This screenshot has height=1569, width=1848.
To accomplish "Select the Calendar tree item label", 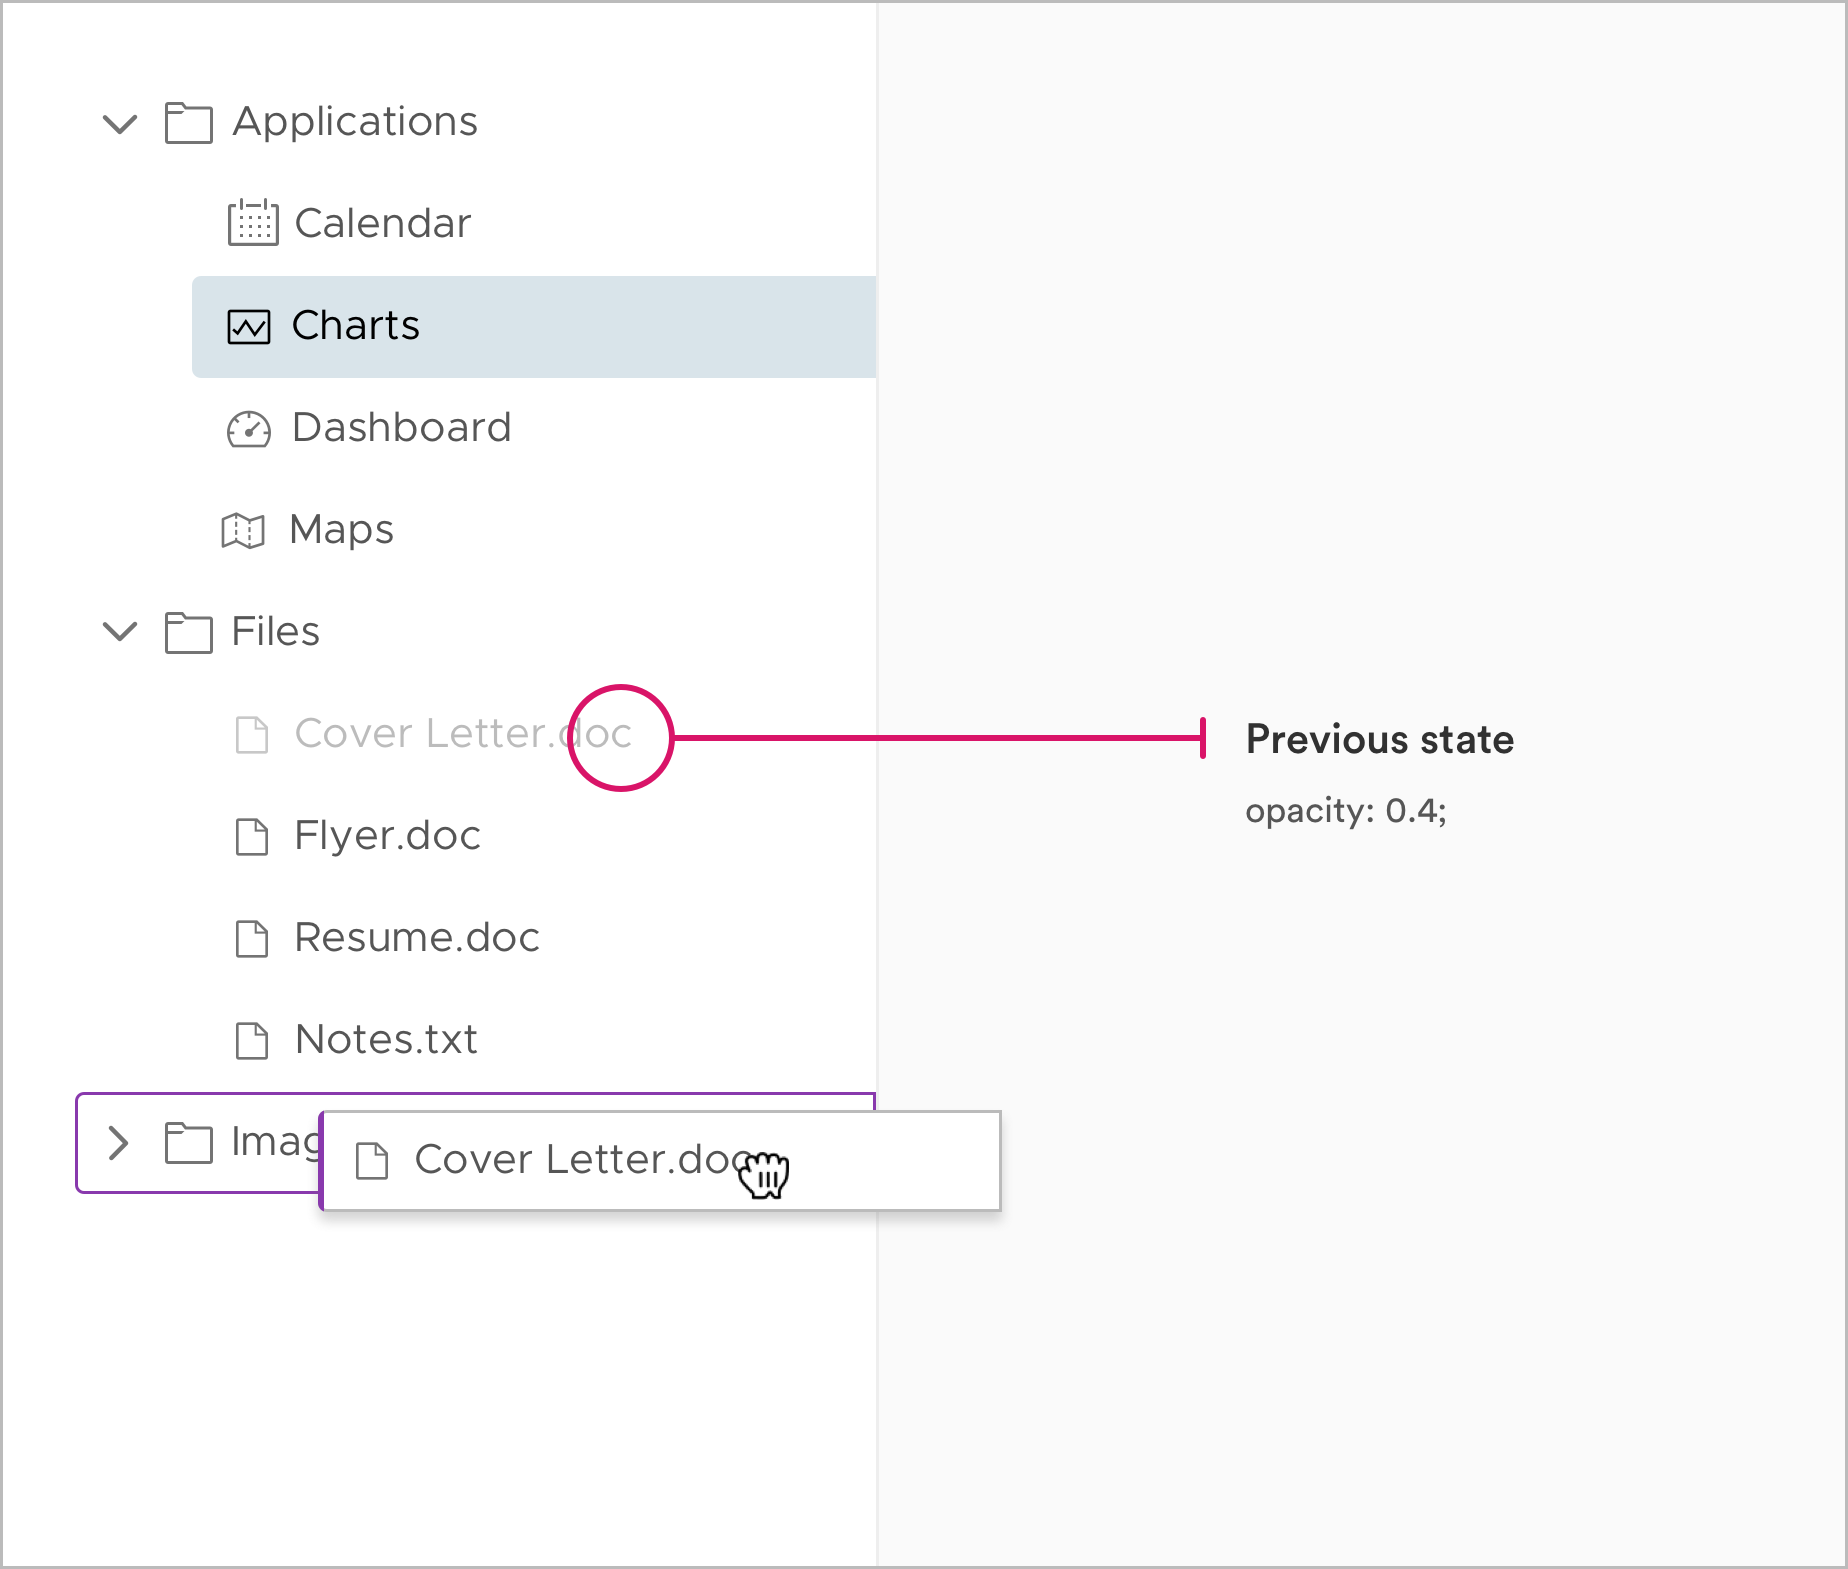I will click(382, 223).
